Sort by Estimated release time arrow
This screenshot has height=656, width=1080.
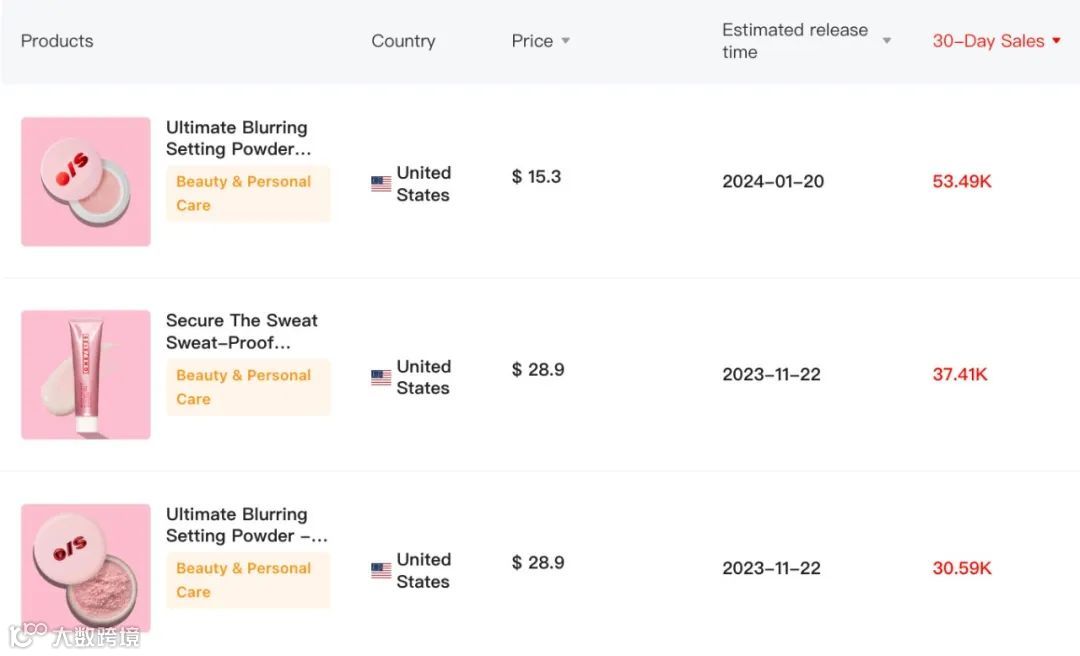(x=886, y=41)
